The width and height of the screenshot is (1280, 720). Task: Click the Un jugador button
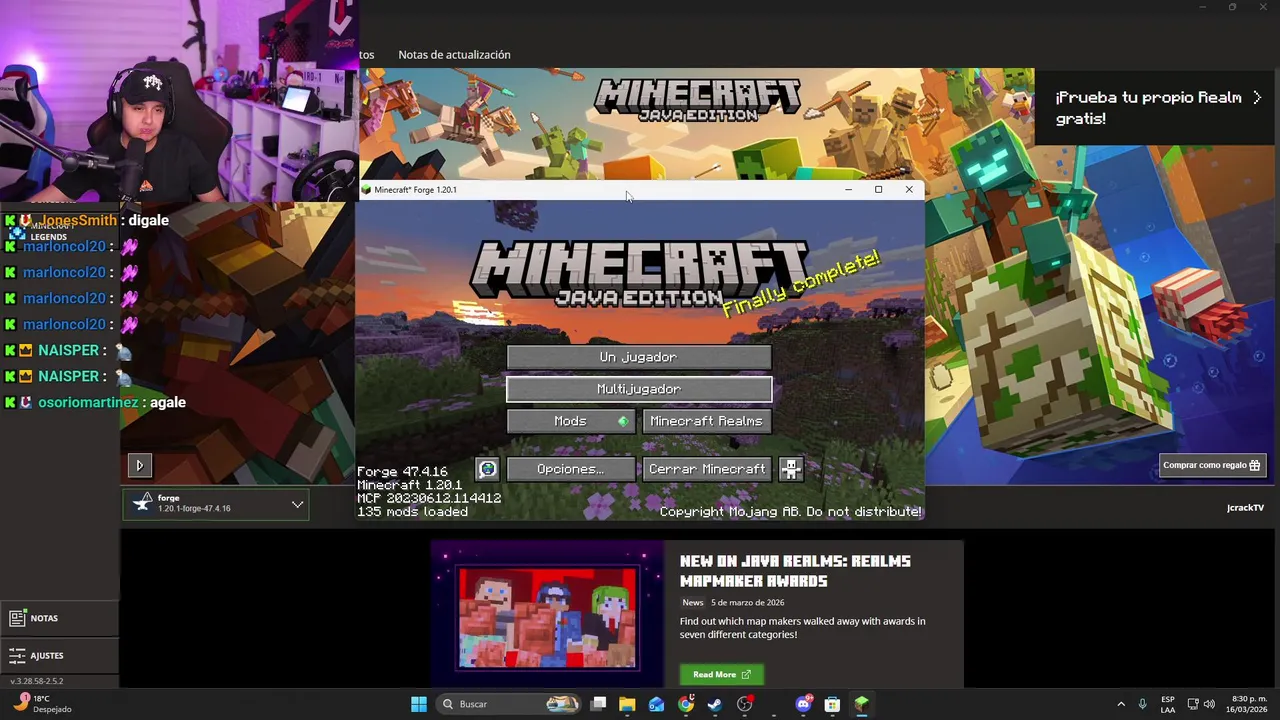[x=639, y=357]
